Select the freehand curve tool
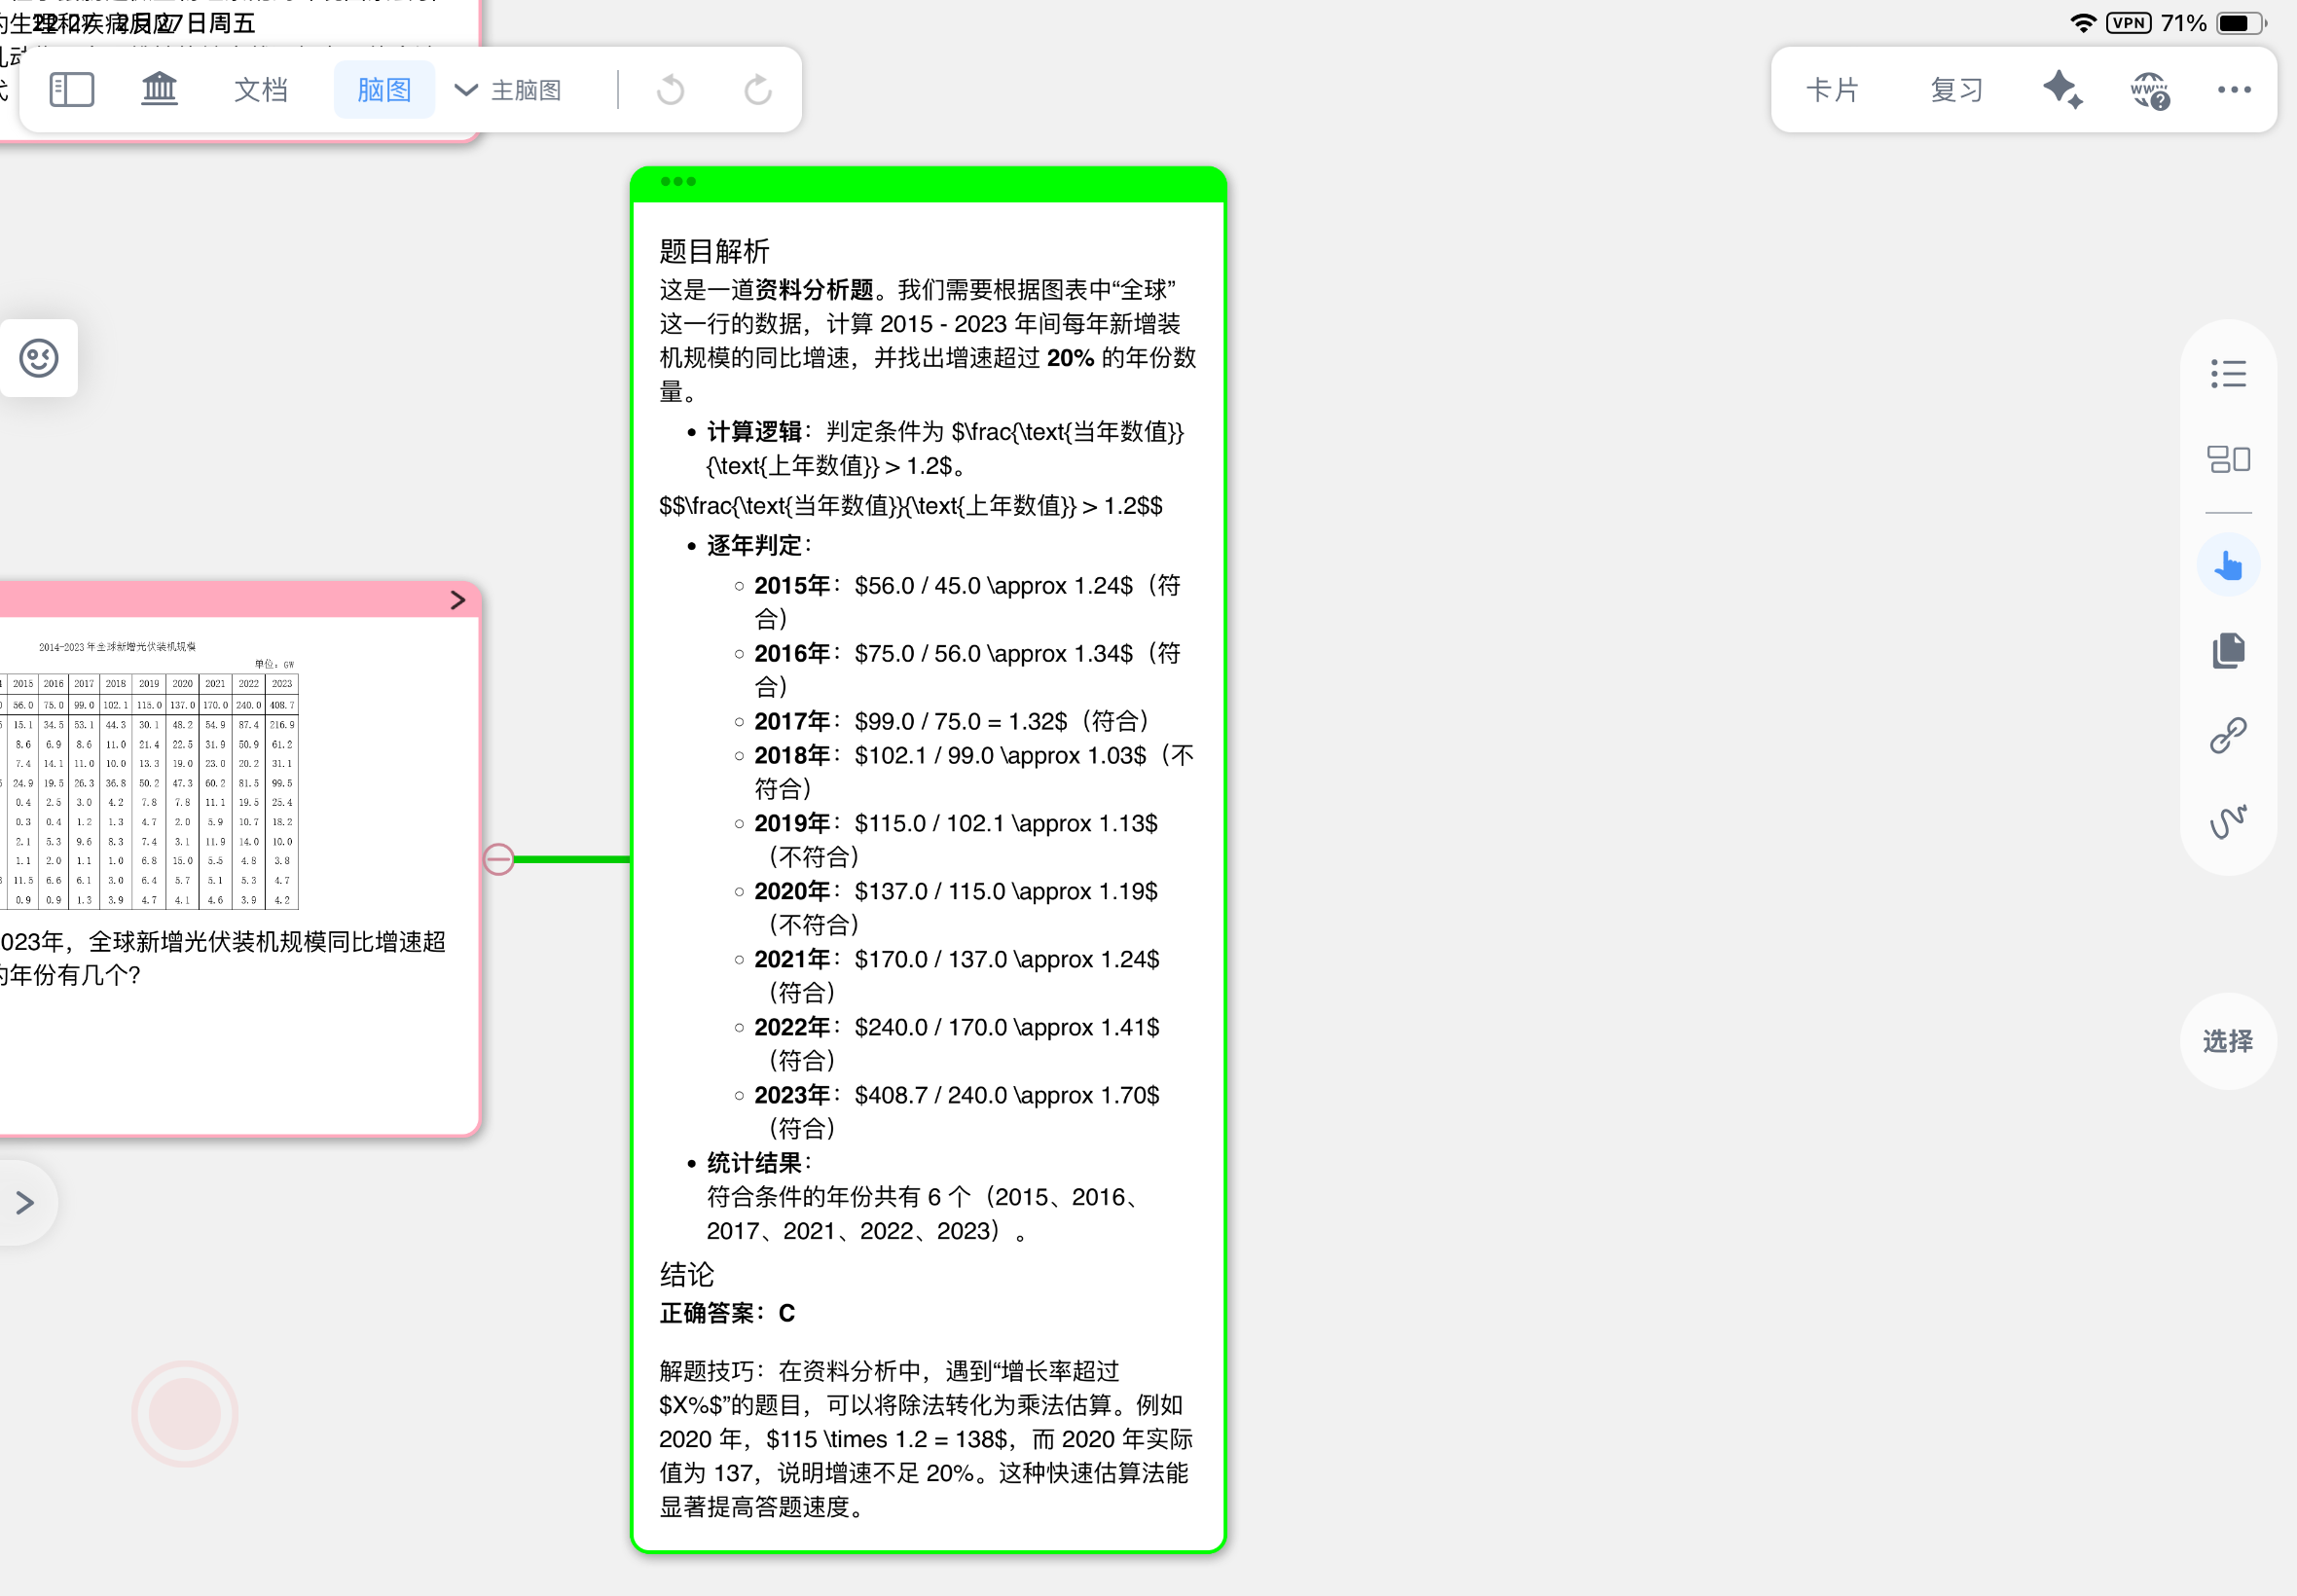The height and width of the screenshot is (1596, 2297). click(x=2228, y=821)
